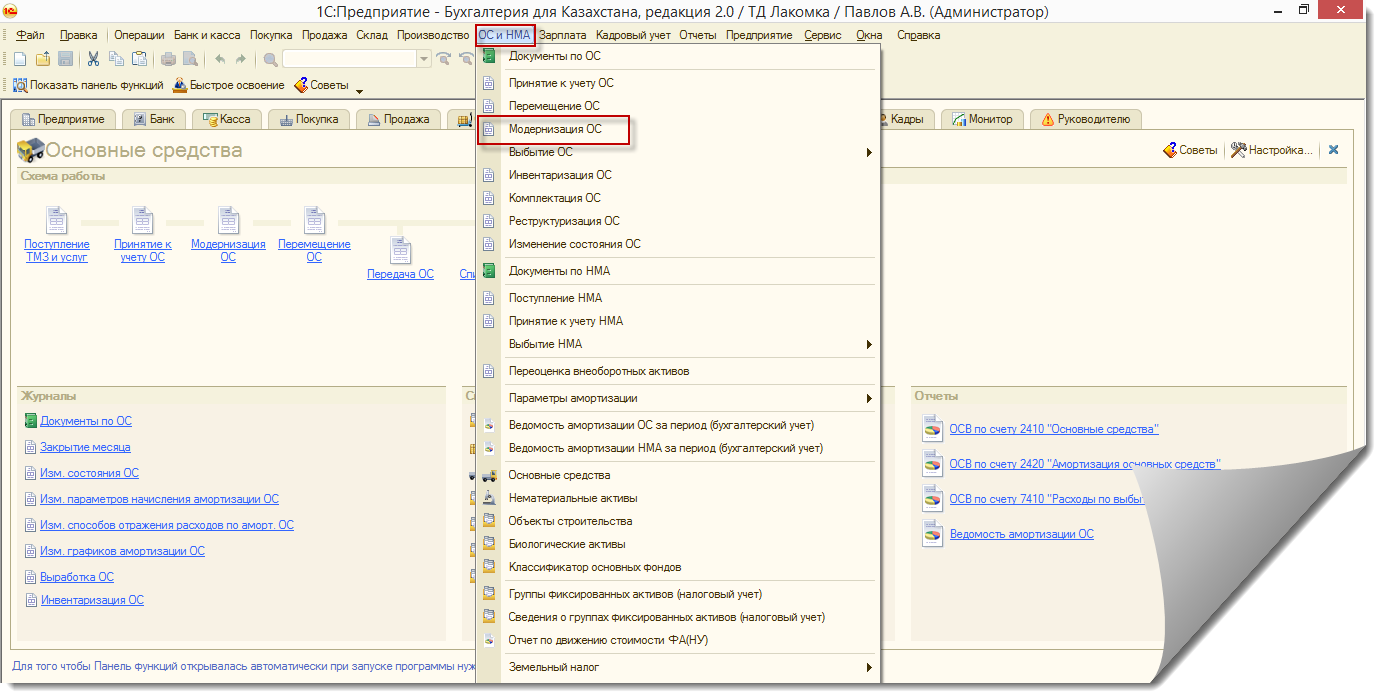Image resolution: width=1381 pixels, height=698 pixels.
Task: Open the Правка menu
Action: 79,35
